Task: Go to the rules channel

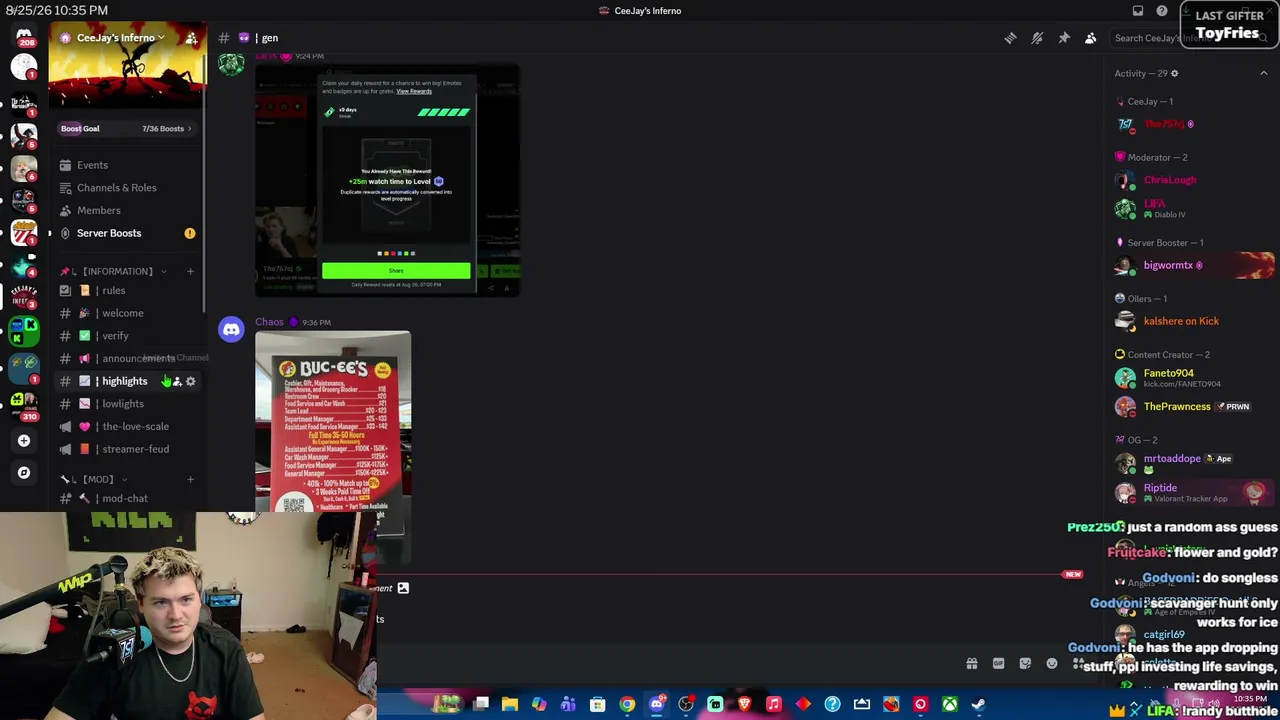Action: [126, 291]
